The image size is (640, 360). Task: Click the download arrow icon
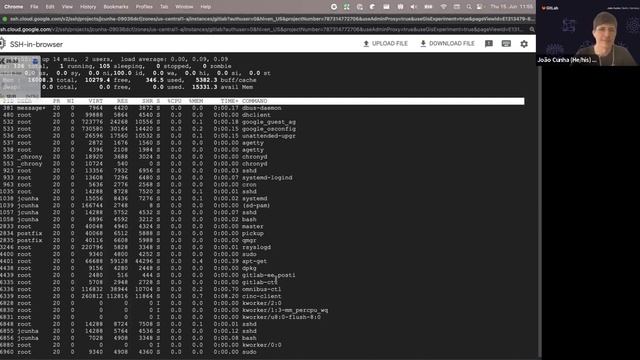point(423,43)
